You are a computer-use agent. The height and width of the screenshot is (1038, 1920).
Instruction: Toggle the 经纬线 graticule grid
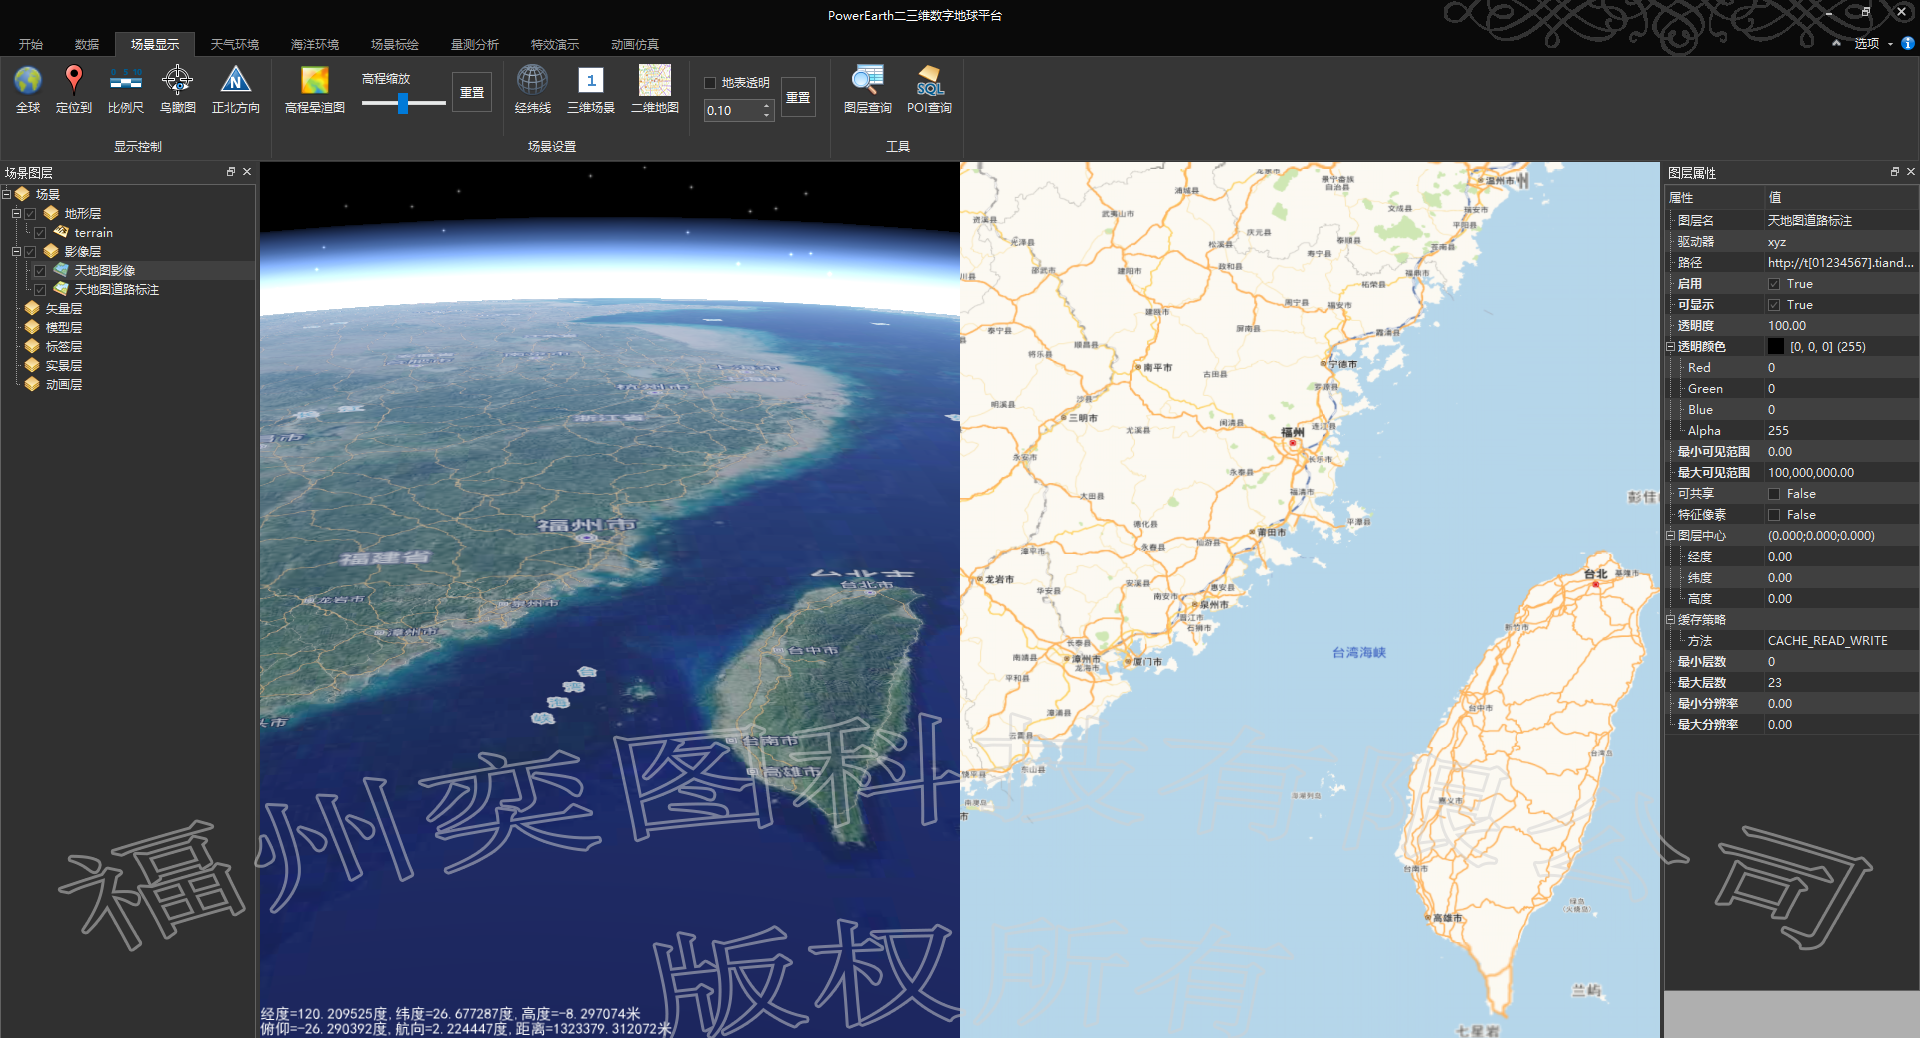click(532, 80)
